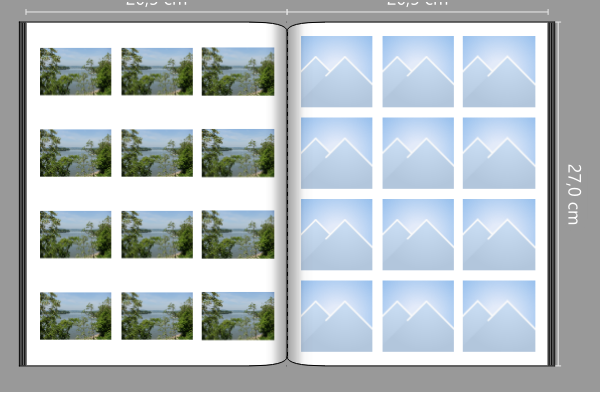Click the "27,0 cm" page height label
The height and width of the screenshot is (393, 600).
tap(574, 194)
